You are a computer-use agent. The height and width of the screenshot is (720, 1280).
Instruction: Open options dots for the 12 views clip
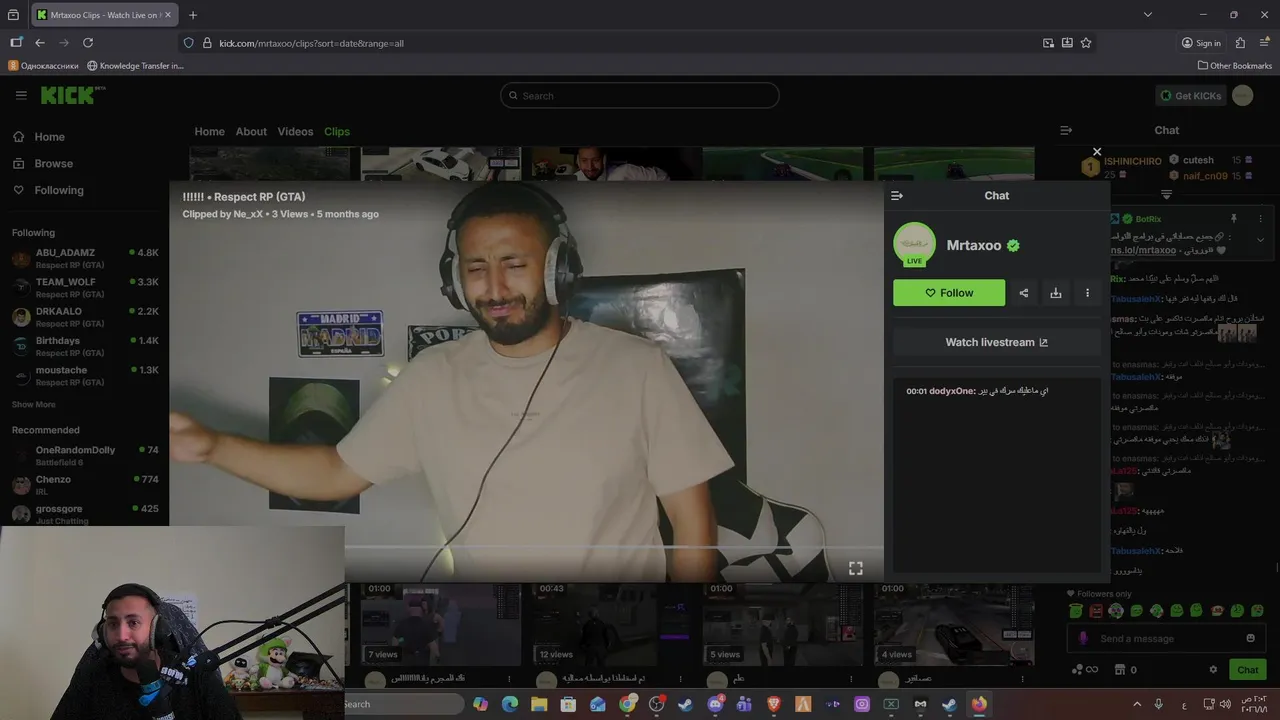tap(682, 678)
